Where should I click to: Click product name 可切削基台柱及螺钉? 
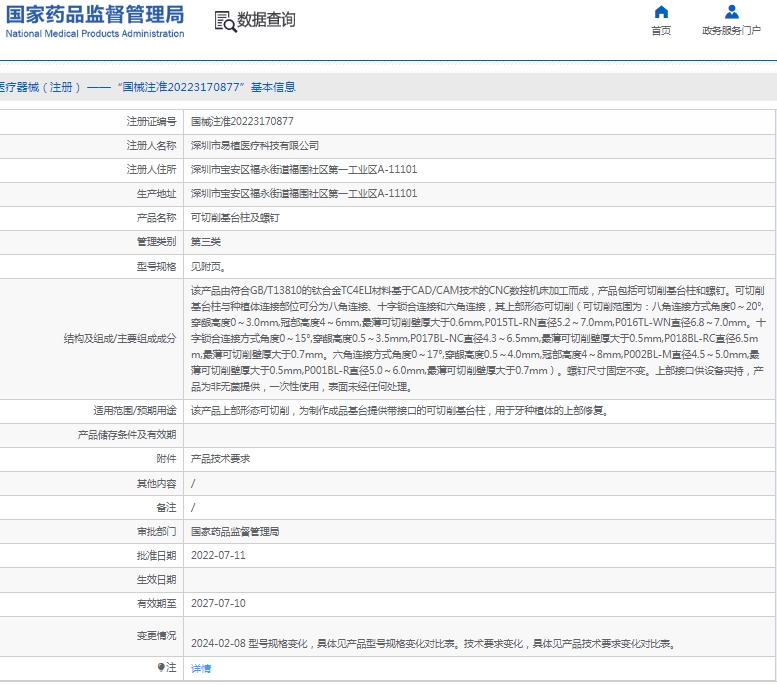pos(235,218)
